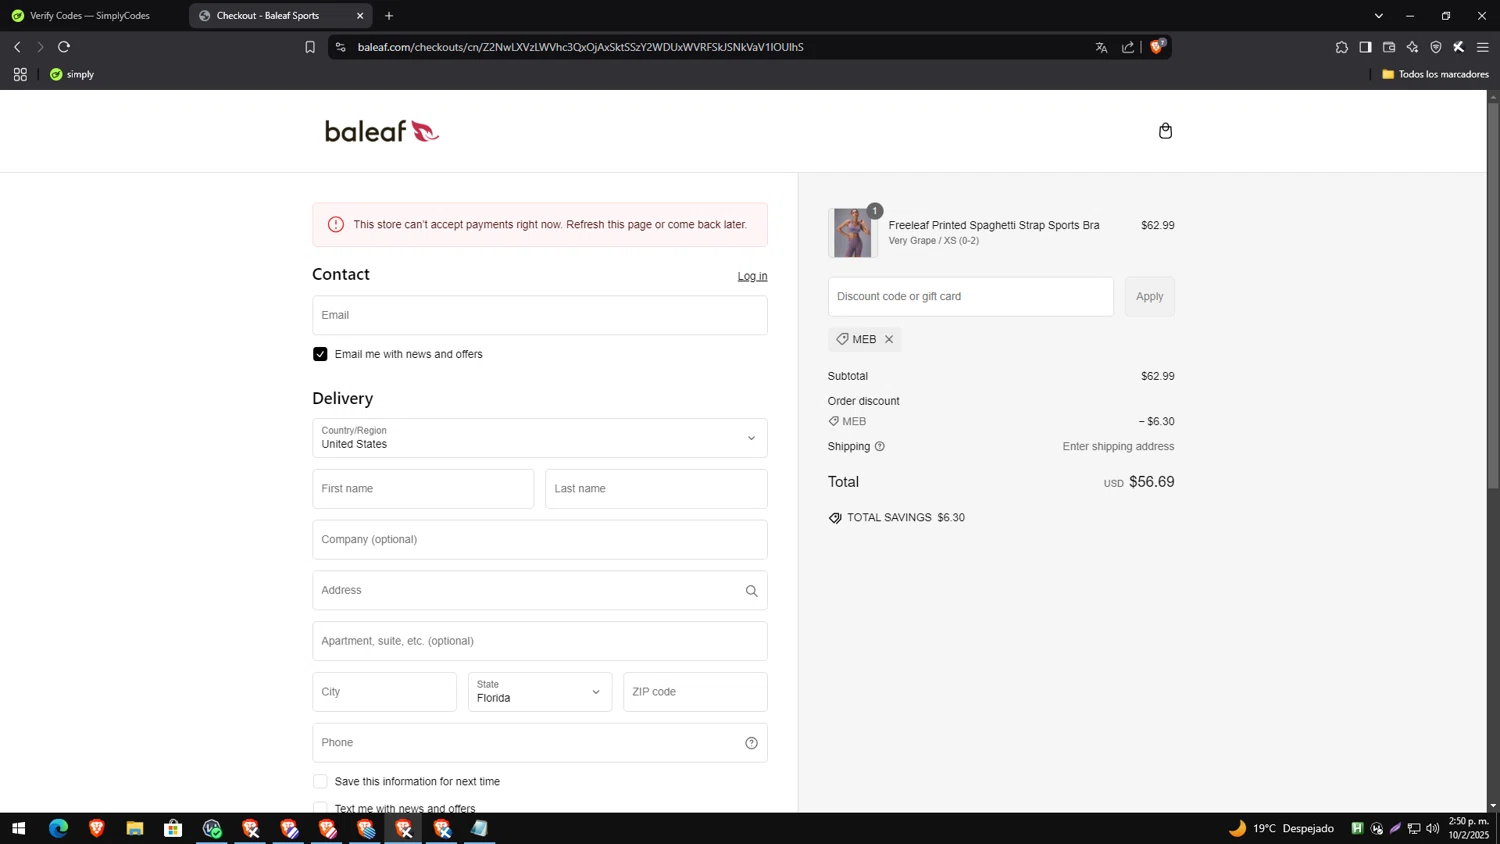Image resolution: width=1500 pixels, height=844 pixels.
Task: Close the Checkout - Baleaf Sports tab
Action: pyautogui.click(x=360, y=16)
